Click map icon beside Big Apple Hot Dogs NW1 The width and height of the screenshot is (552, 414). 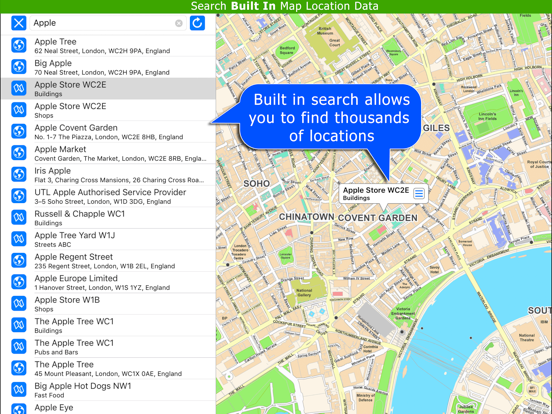(19, 389)
